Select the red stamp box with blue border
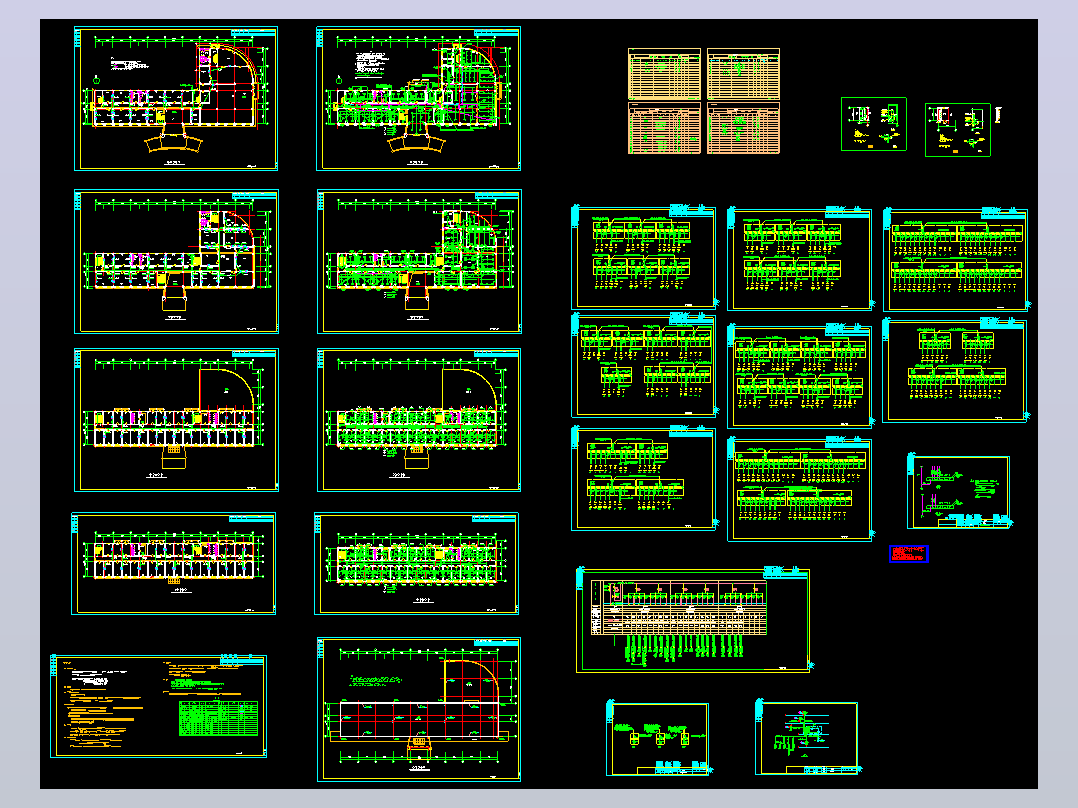This screenshot has height=808, width=1078. click(909, 554)
